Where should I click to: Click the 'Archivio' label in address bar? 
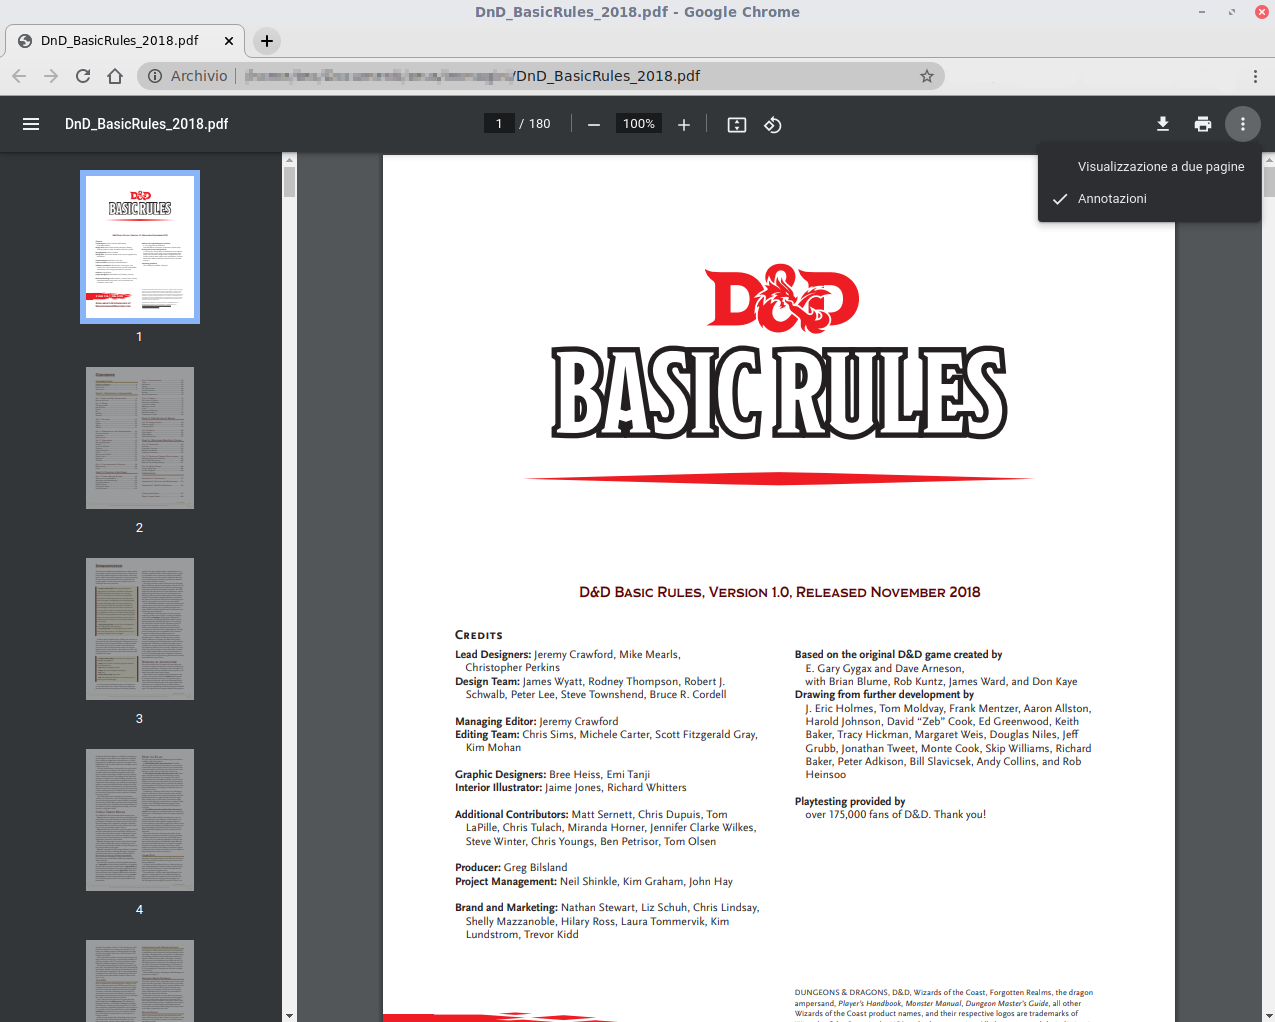point(199,76)
